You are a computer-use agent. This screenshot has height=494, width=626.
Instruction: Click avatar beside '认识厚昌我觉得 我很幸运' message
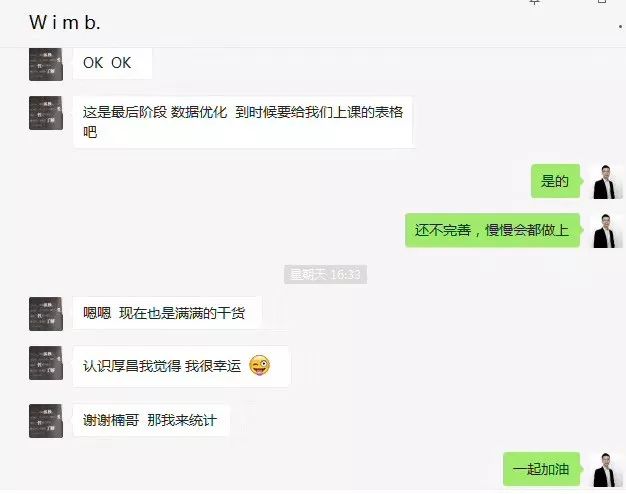46,363
